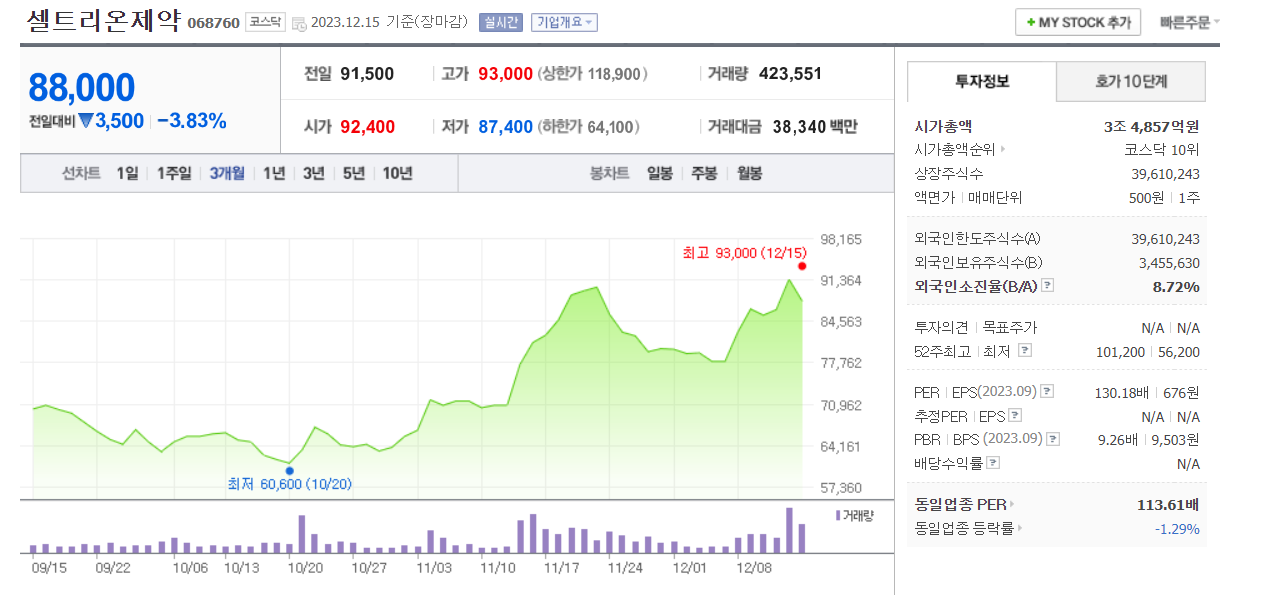Screen dimensions: 1277x595
Task: Click the blue down-triangle beside 3,500
Action: click(86, 121)
